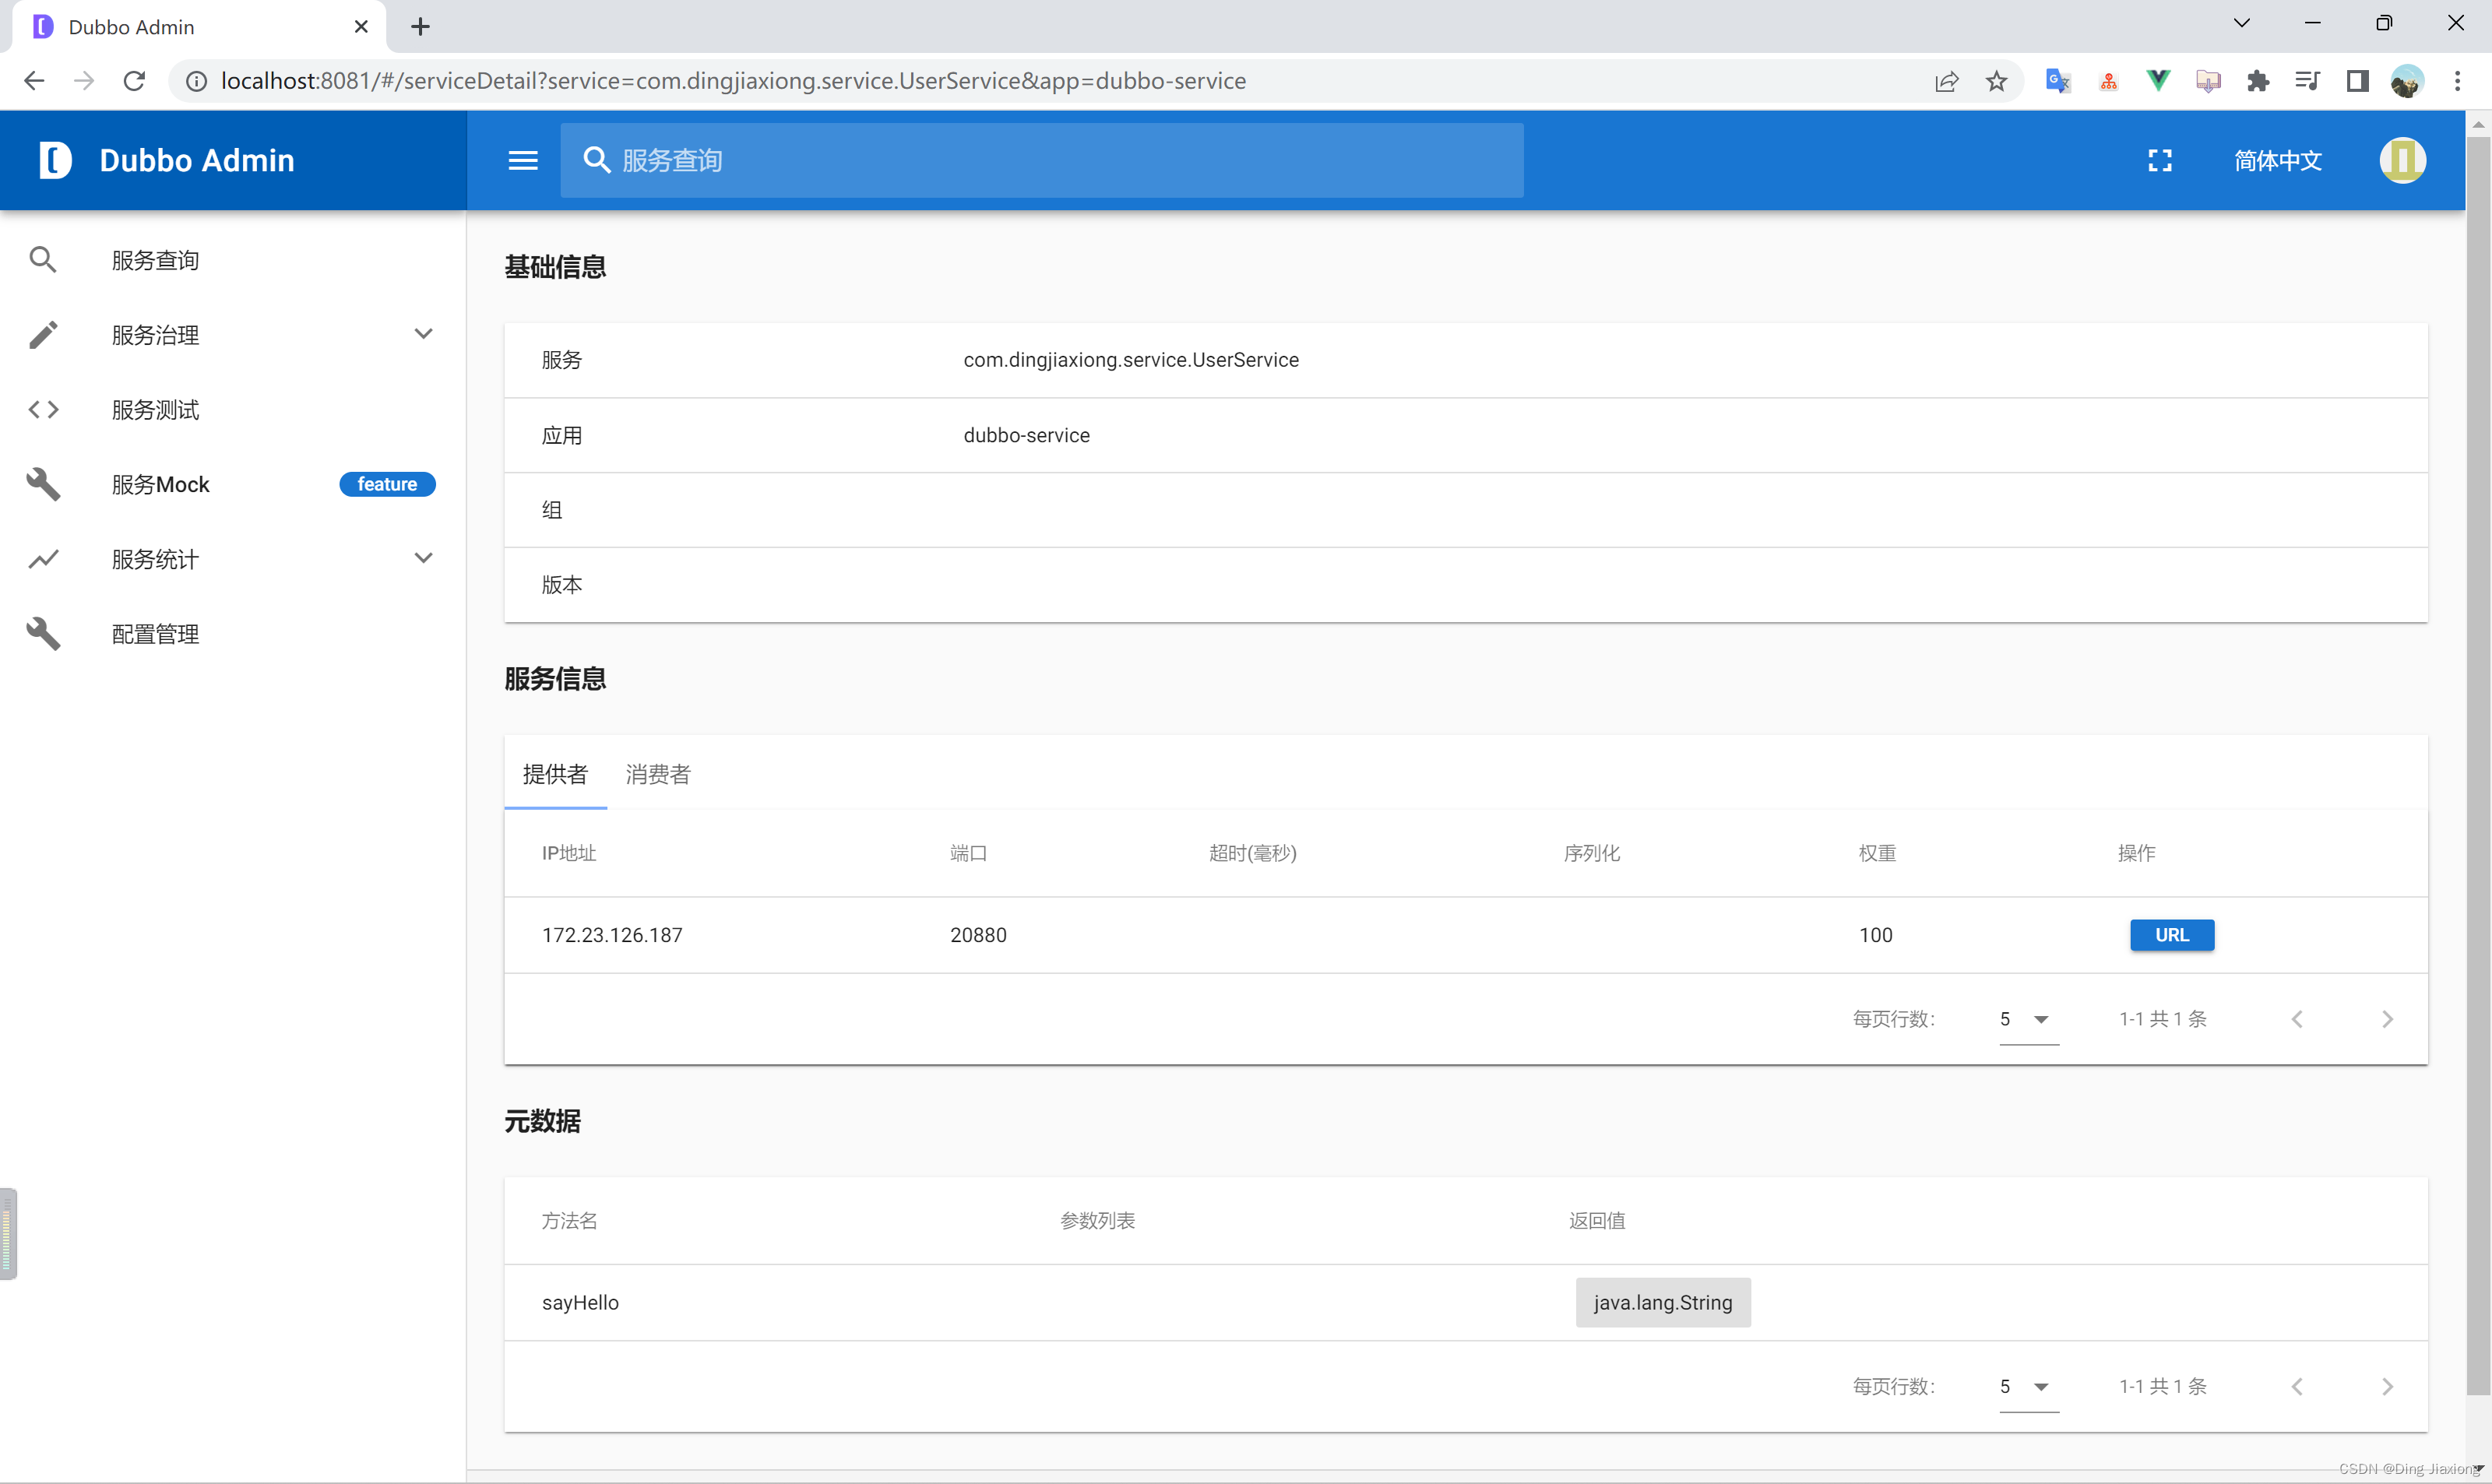Image resolution: width=2492 pixels, height=1484 pixels.
Task: Click the feature badge beside 服务Mock
Action: pyautogui.click(x=387, y=484)
